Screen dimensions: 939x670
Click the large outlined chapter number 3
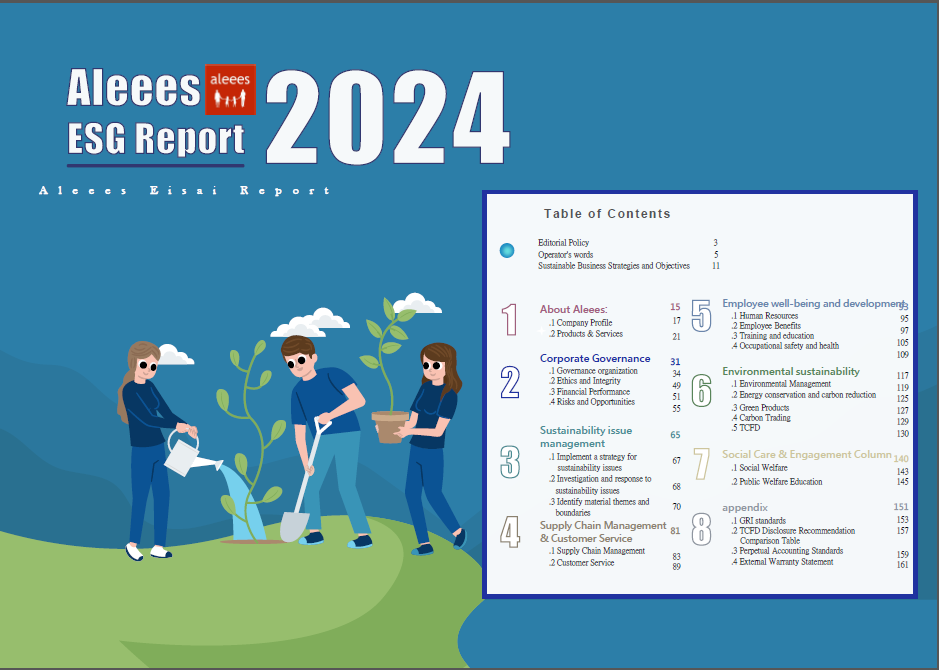[510, 462]
